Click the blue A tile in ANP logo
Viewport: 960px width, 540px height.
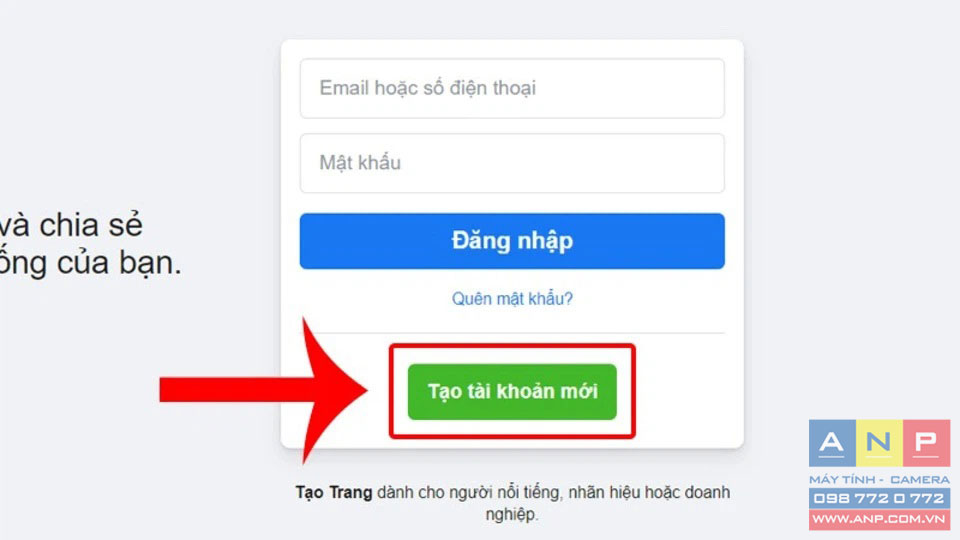click(x=832, y=443)
